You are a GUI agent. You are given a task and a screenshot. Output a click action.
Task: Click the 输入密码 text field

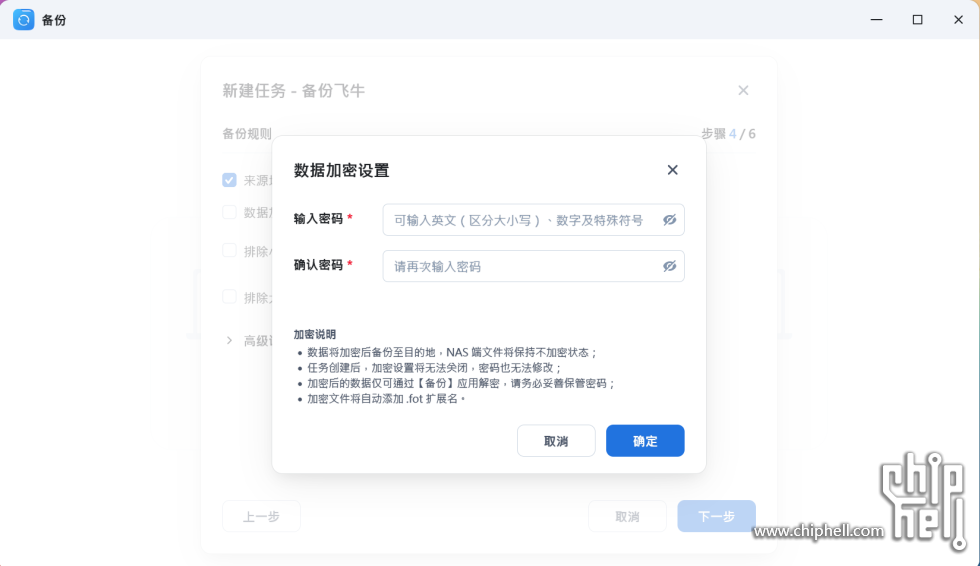tap(520, 220)
